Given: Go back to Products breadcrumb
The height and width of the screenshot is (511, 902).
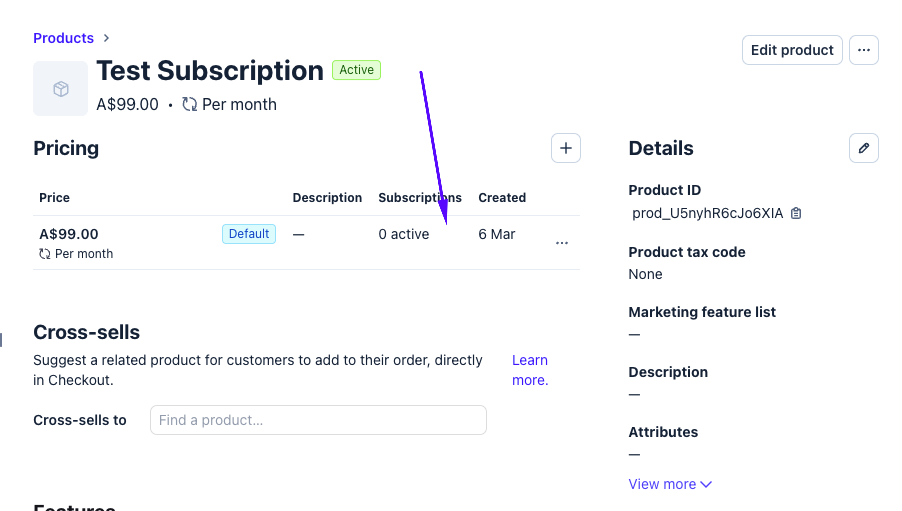Looking at the screenshot, I should [63, 38].
